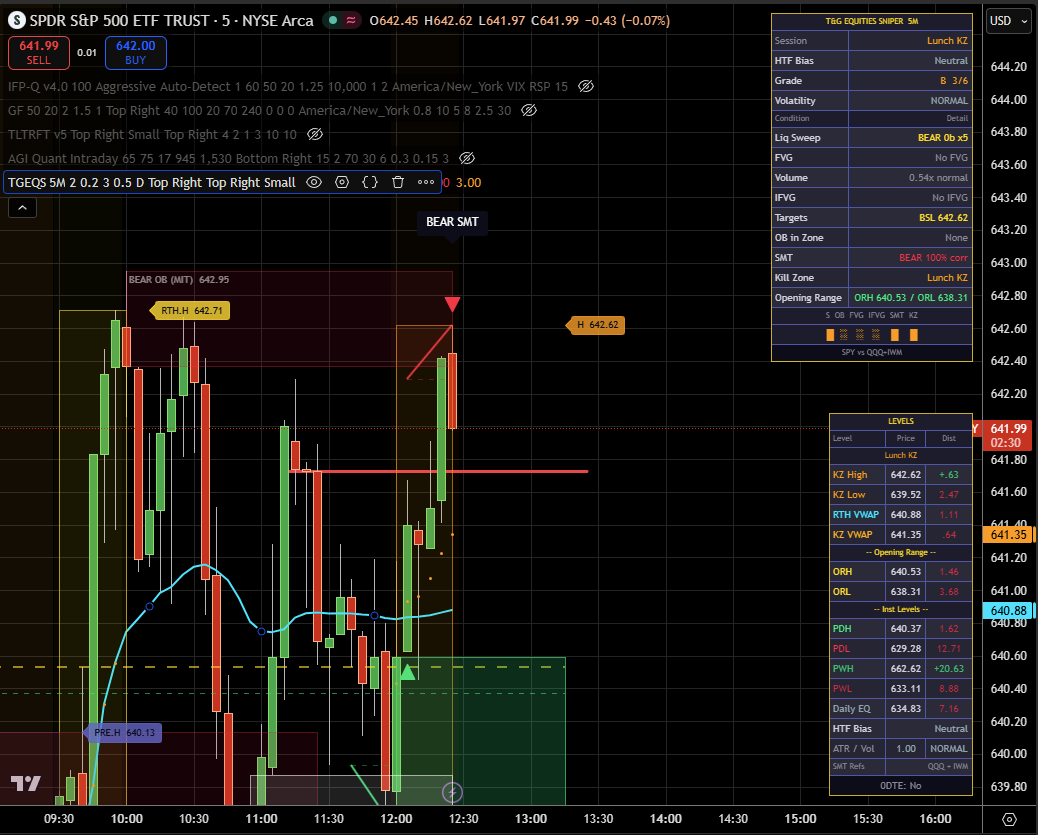Click the pink data-mode wave icon
Image resolution: width=1038 pixels, height=835 pixels.
pyautogui.click(x=351, y=21)
